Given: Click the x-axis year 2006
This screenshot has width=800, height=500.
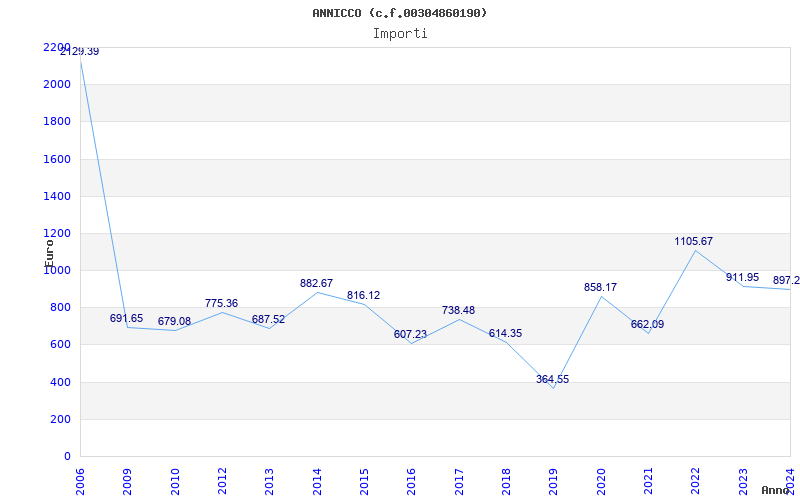Looking at the screenshot, I should point(80,482).
